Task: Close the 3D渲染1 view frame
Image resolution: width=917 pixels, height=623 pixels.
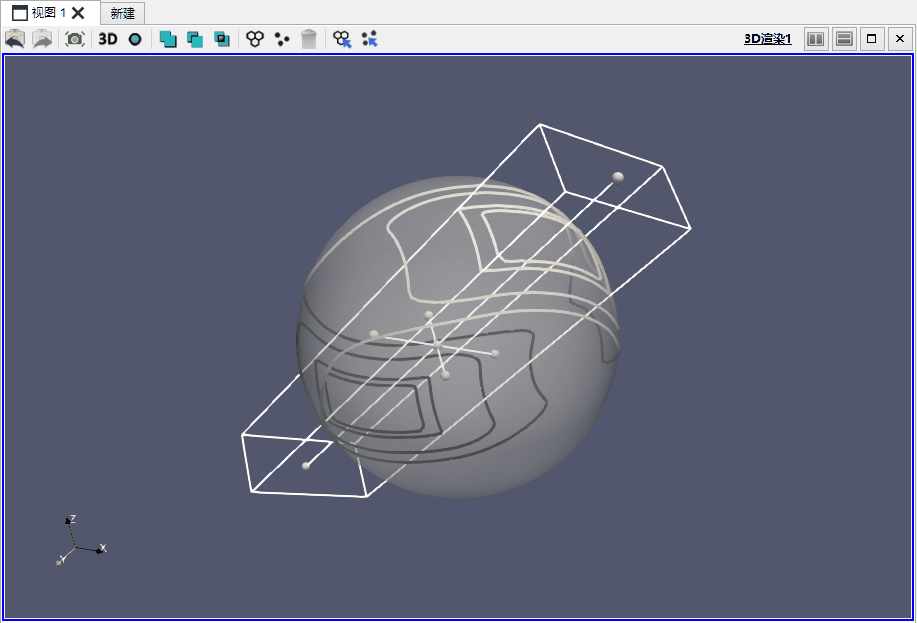Action: (x=899, y=39)
